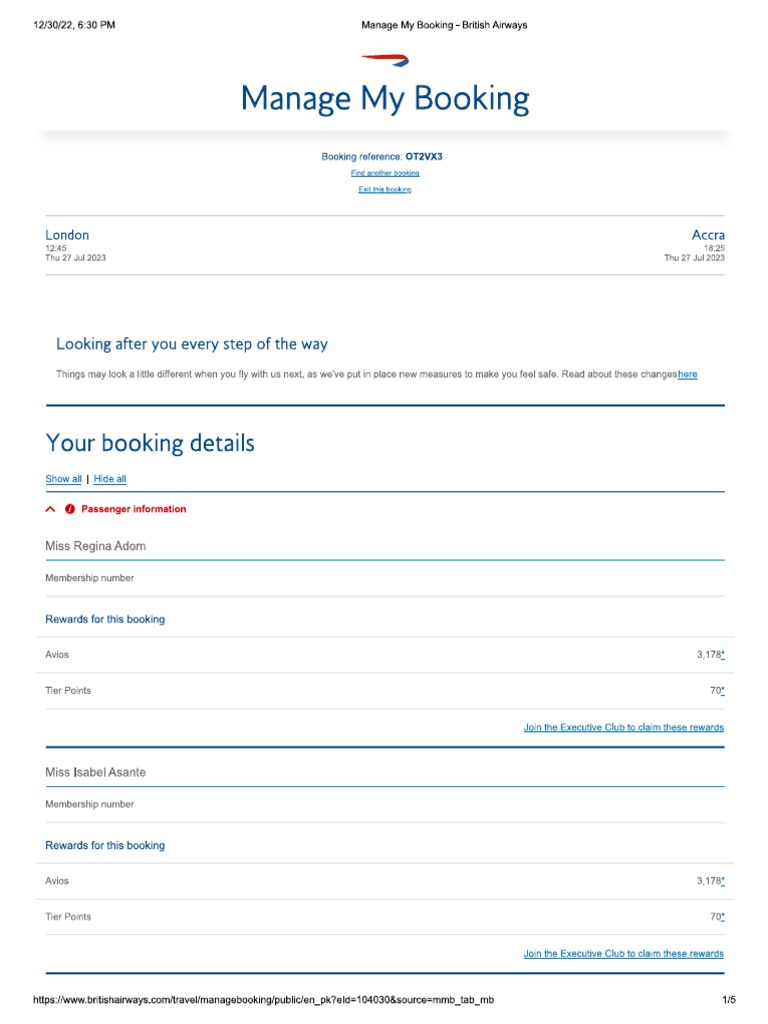Click the asterisk after Isabel Asante's Tier Points 70
Viewport: 768px width, 1024px height.
(722, 917)
